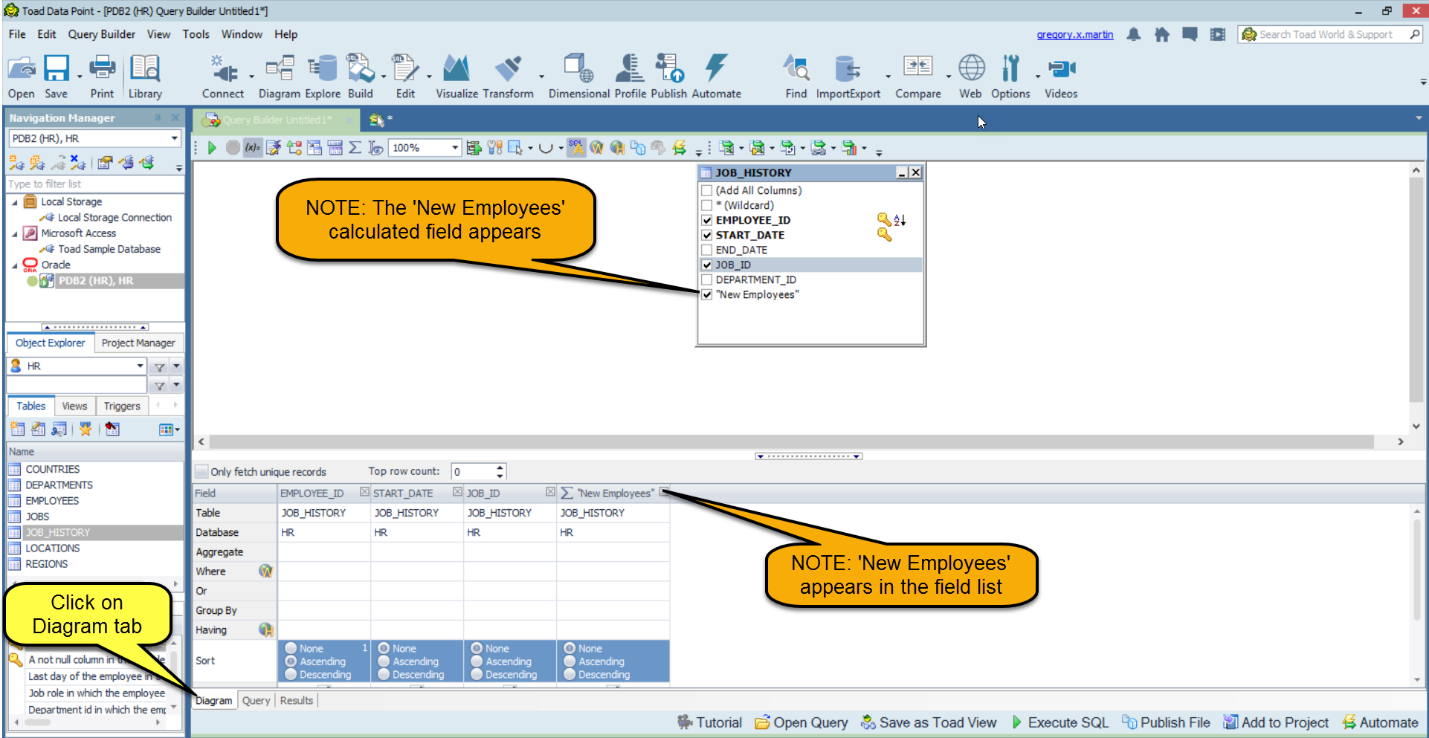Image resolution: width=1429 pixels, height=738 pixels.
Task: Toggle the (Add All Columns) checkbox
Action: (x=707, y=190)
